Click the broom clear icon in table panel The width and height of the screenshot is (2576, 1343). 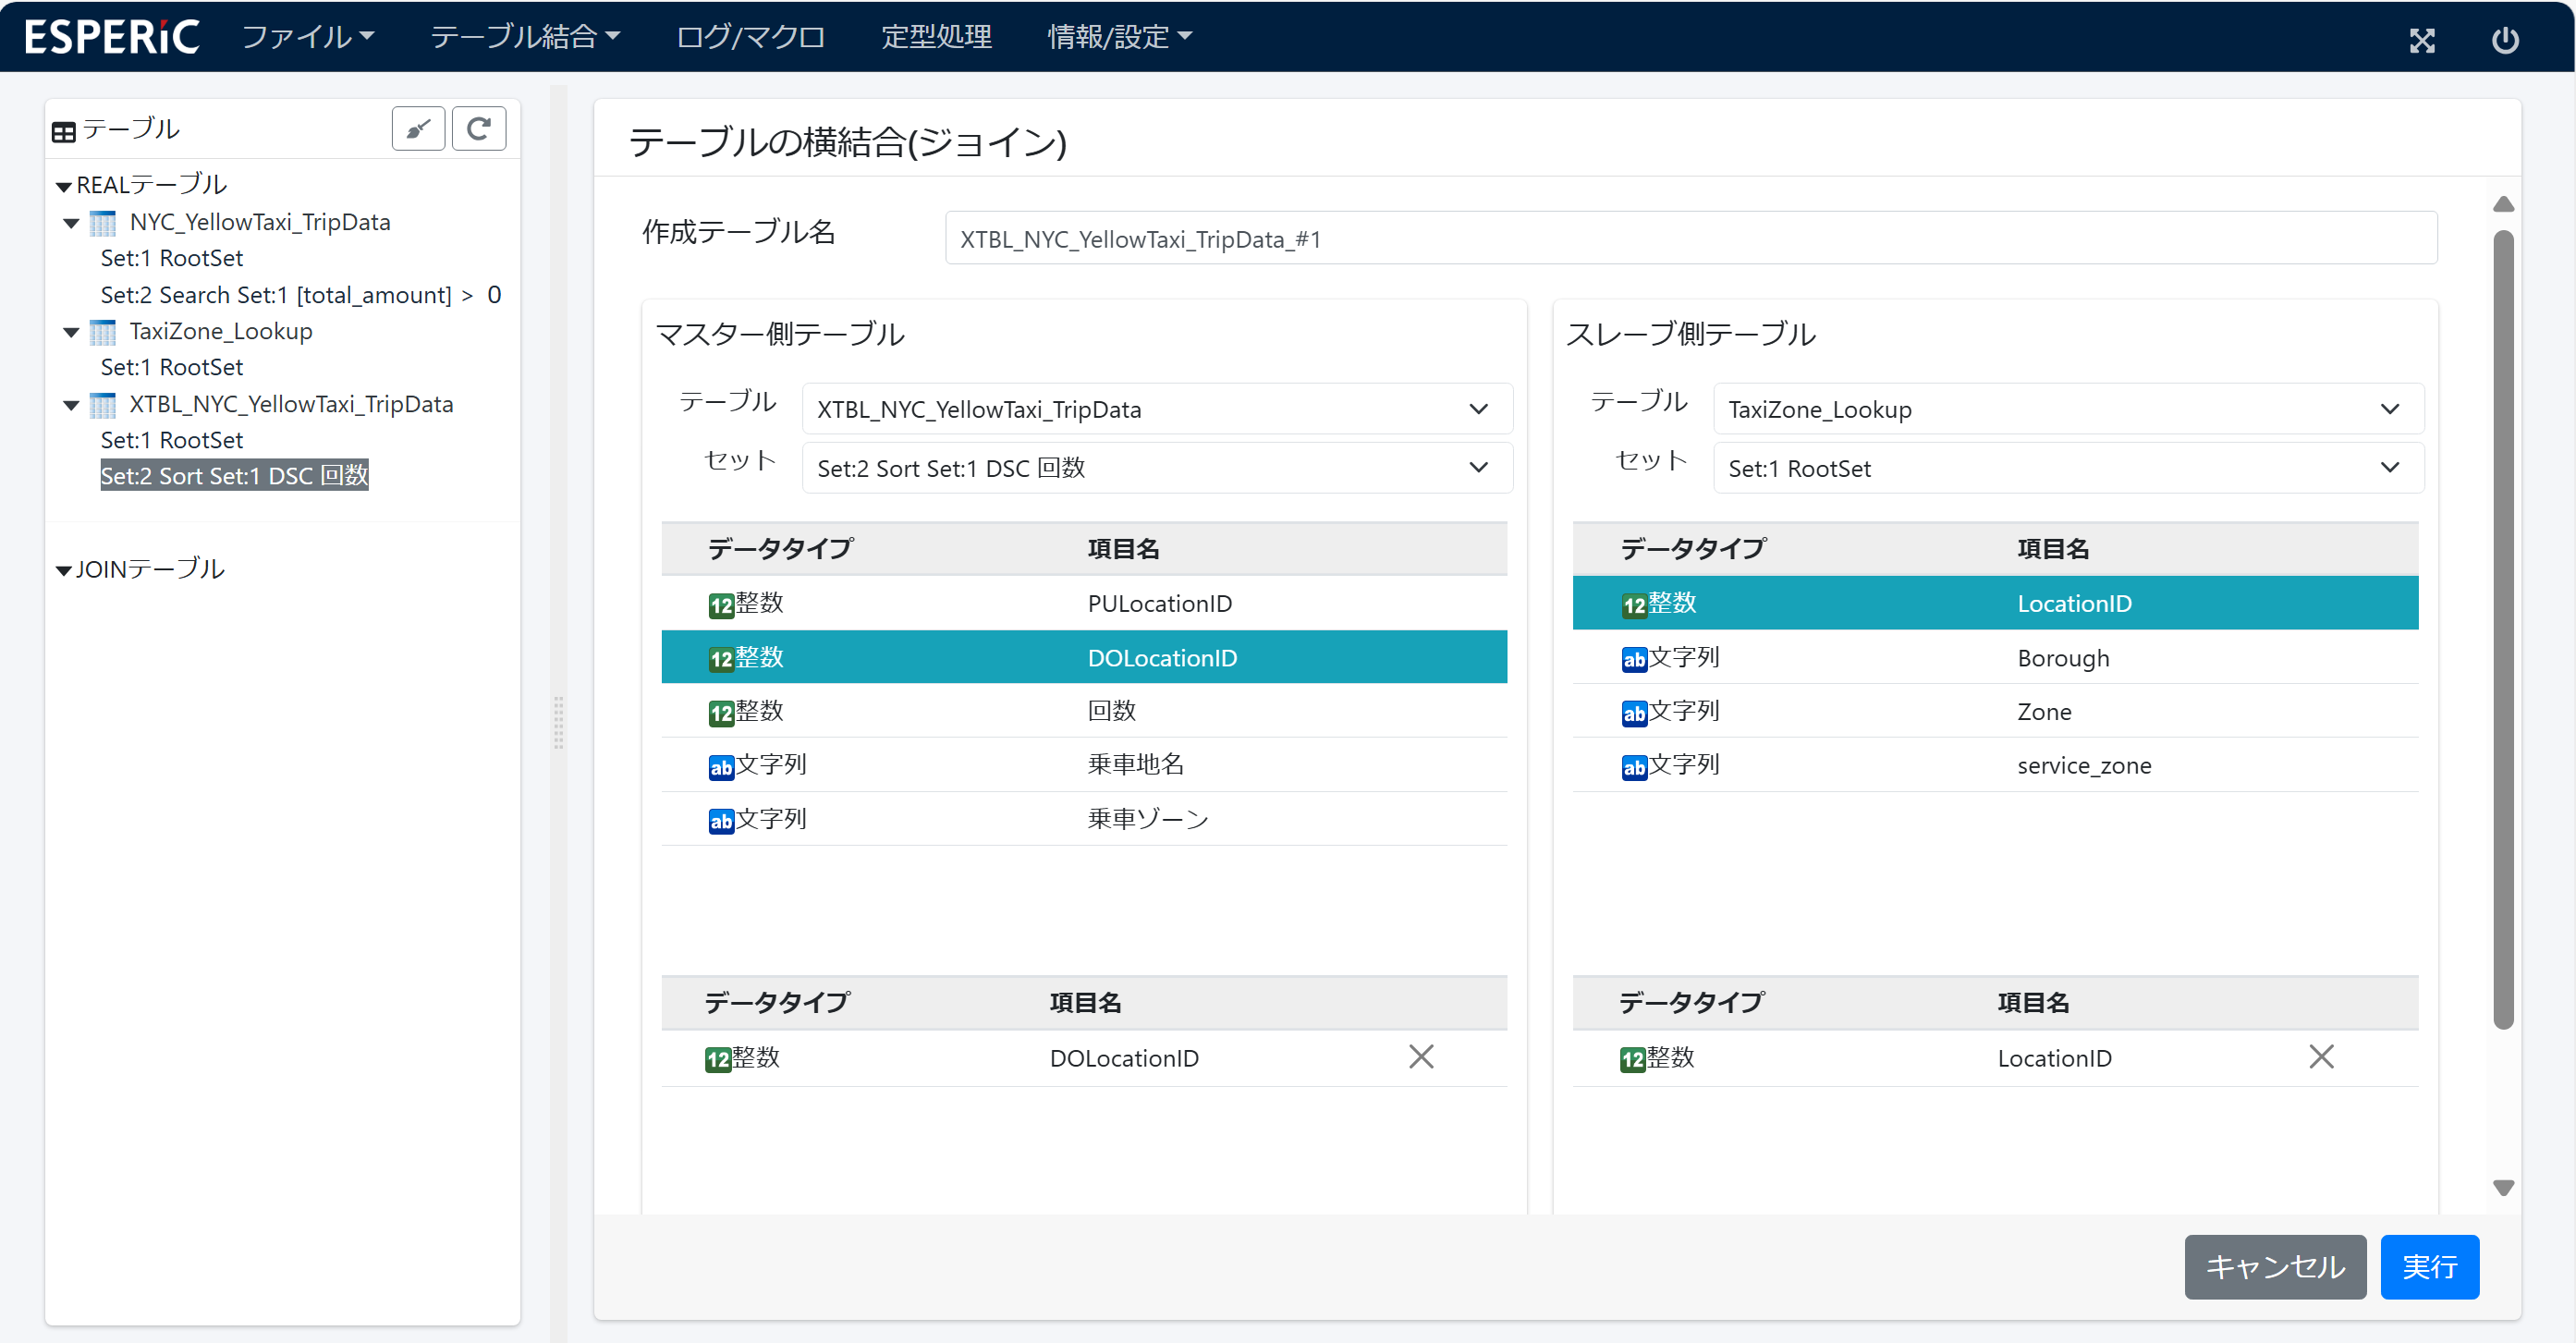418,129
